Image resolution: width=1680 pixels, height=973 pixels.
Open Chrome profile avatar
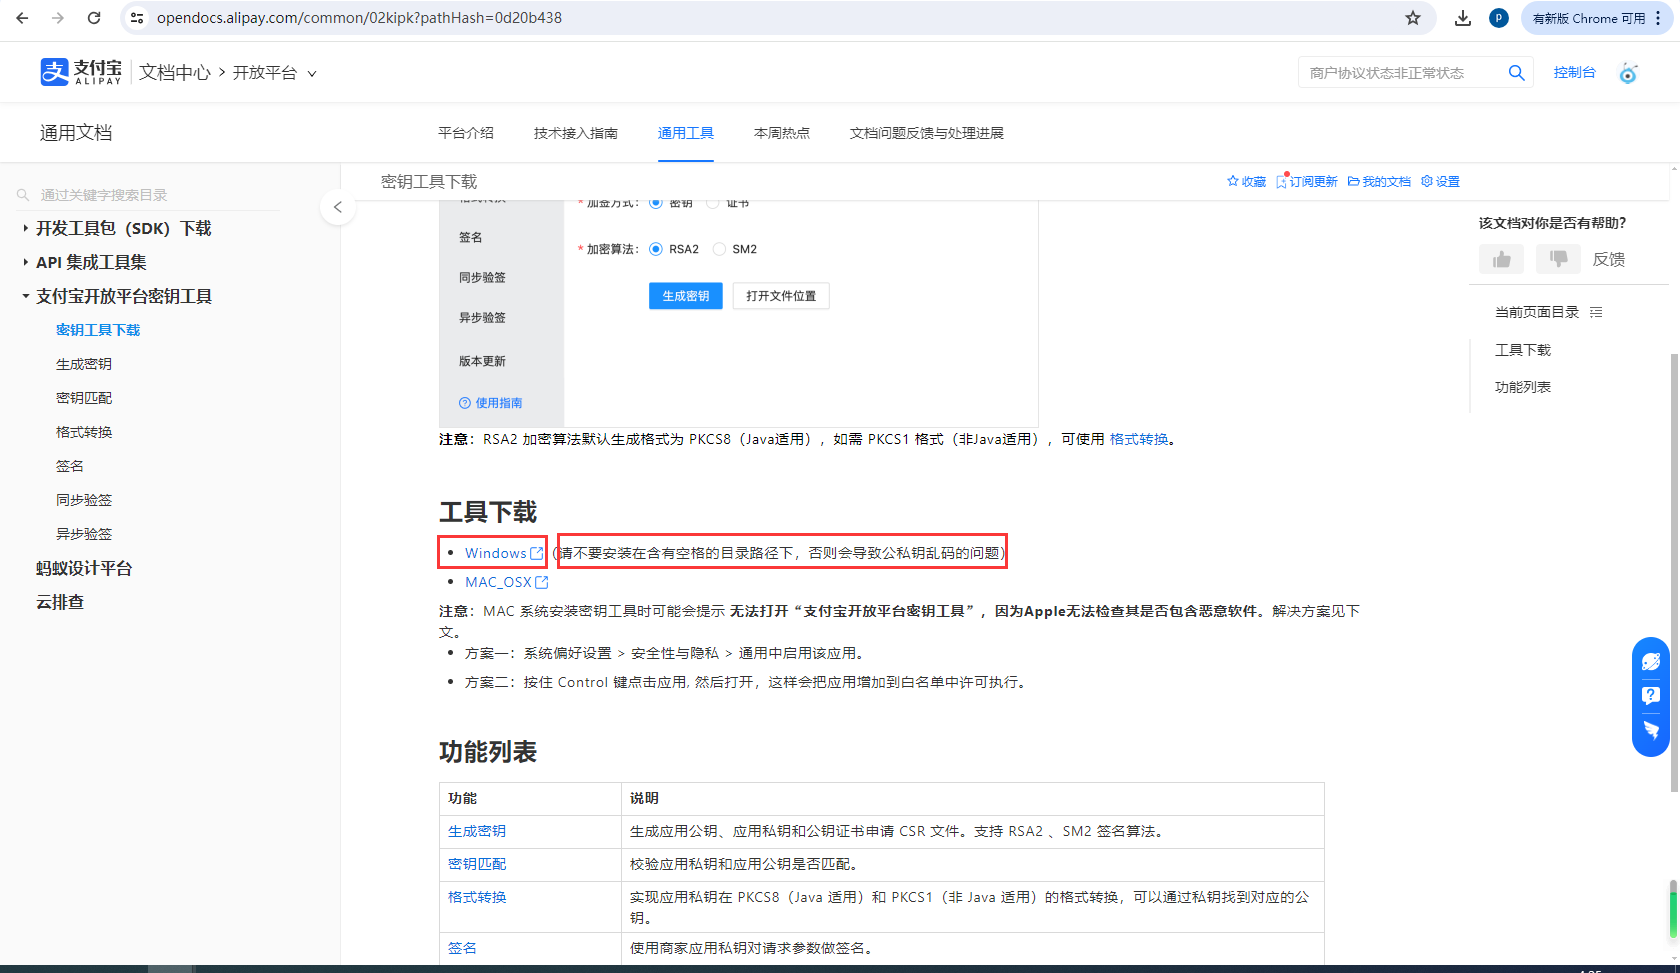[1498, 18]
